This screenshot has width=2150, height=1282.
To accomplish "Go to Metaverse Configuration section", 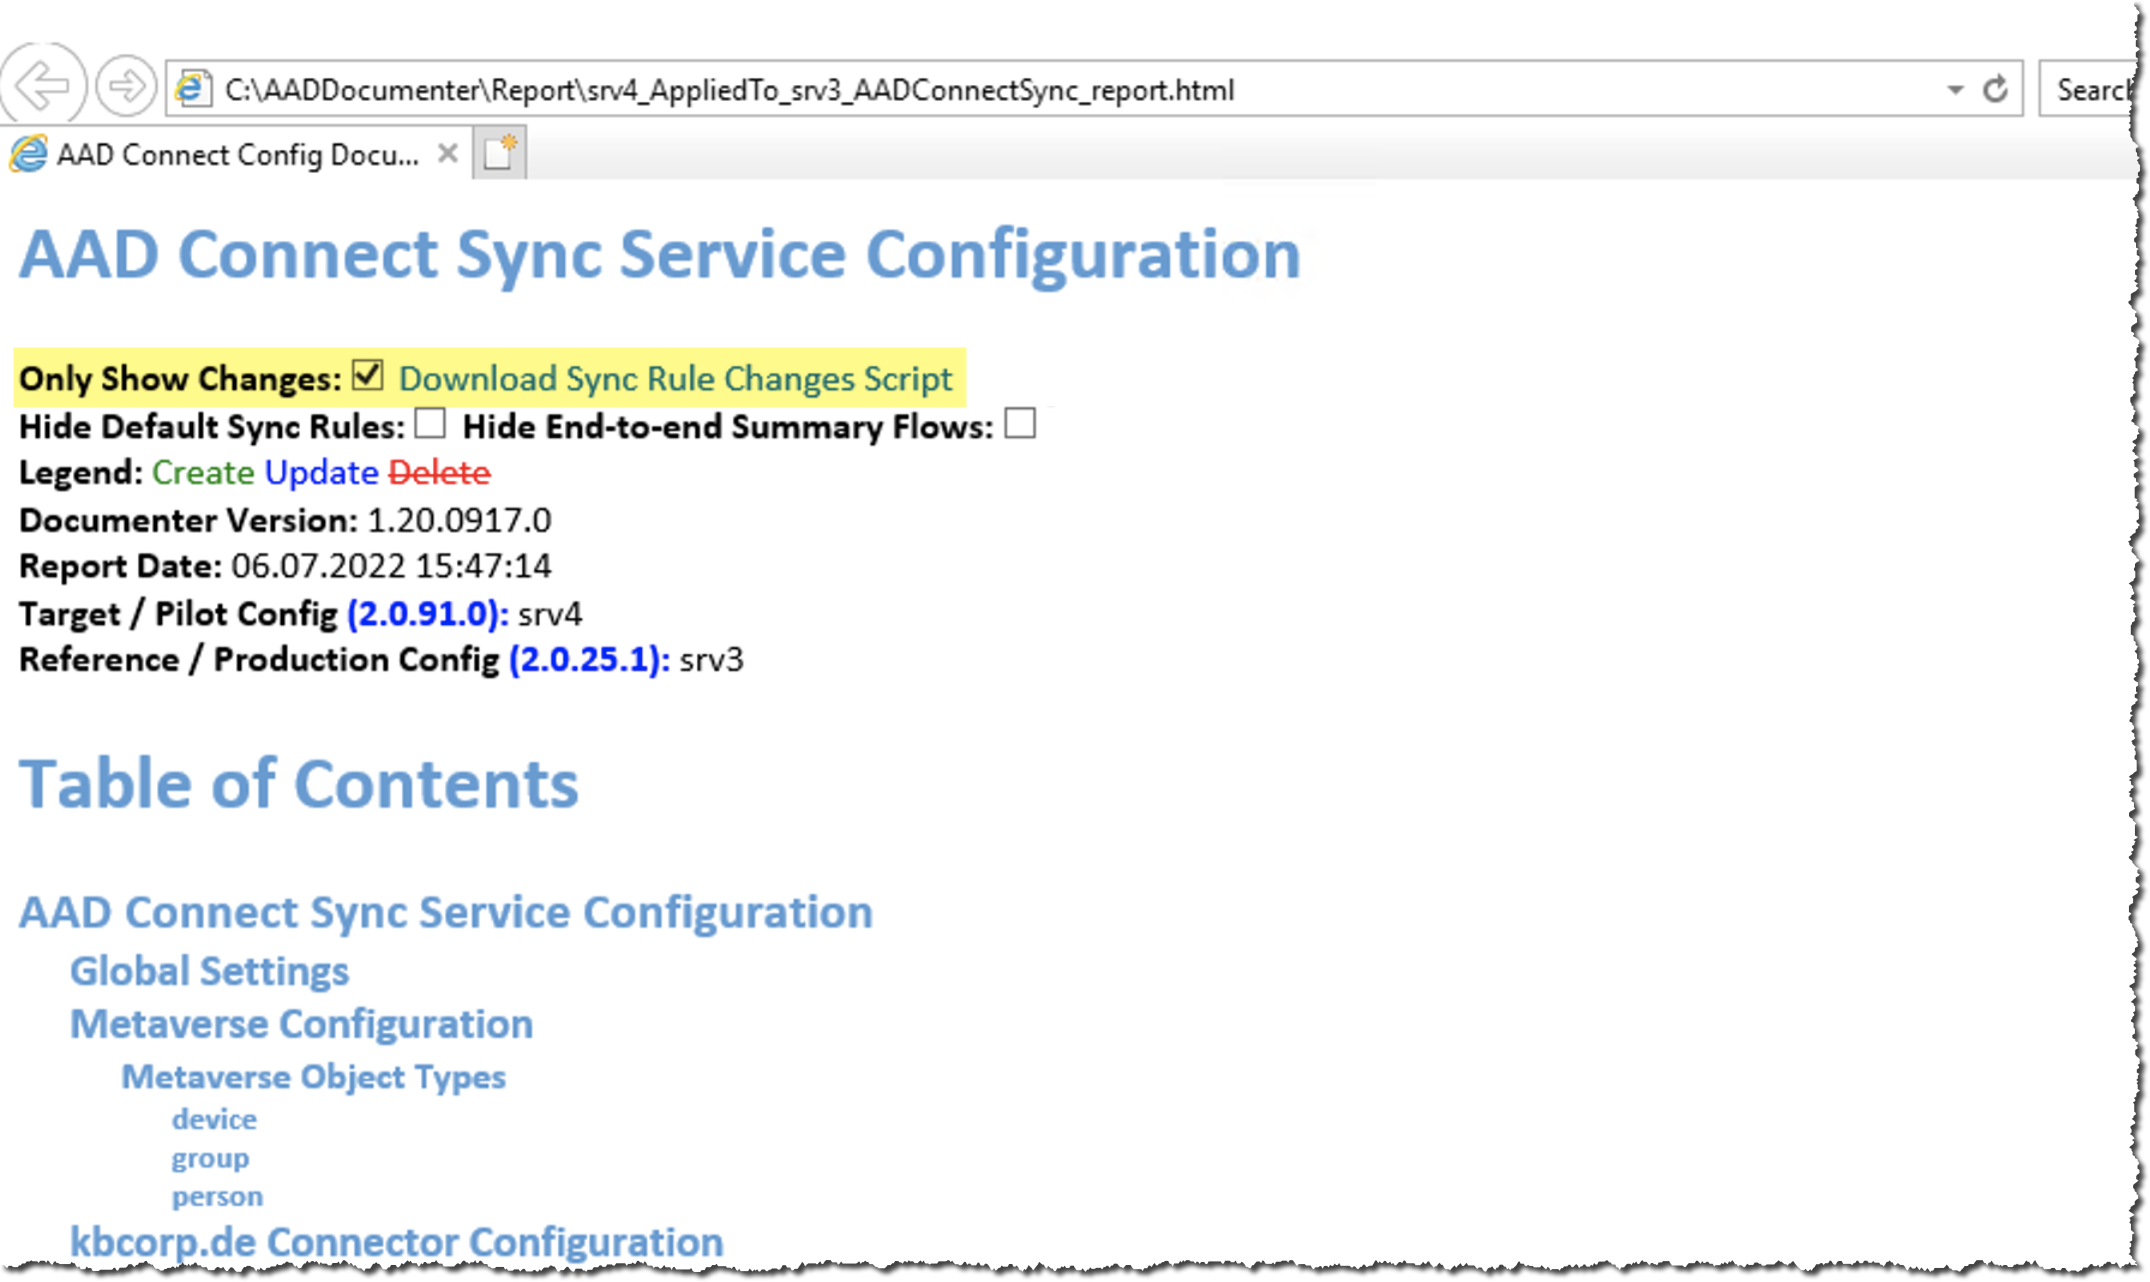I will (x=301, y=1024).
